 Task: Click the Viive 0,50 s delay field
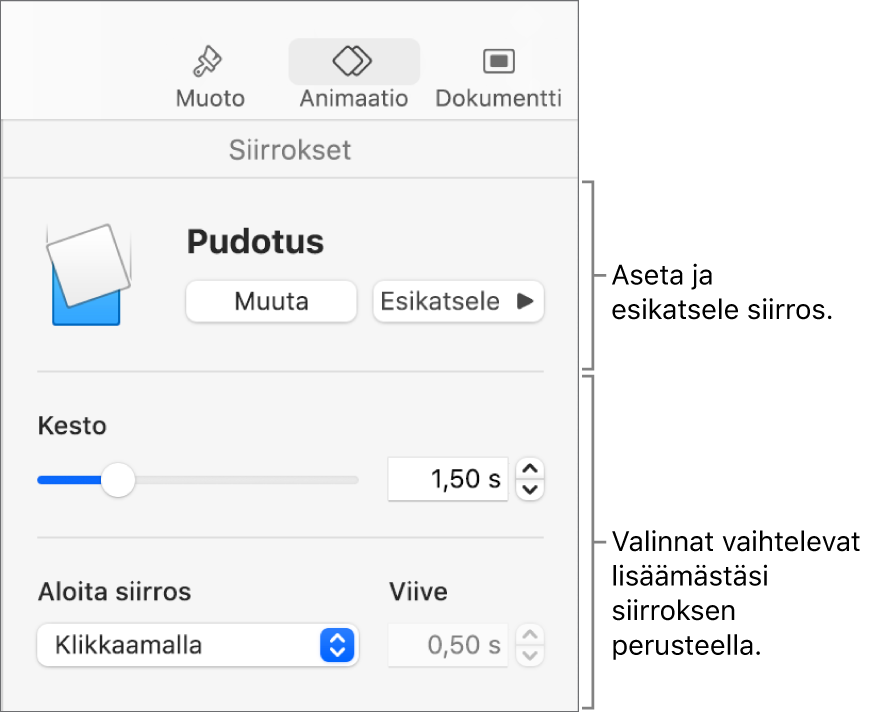click(x=448, y=645)
